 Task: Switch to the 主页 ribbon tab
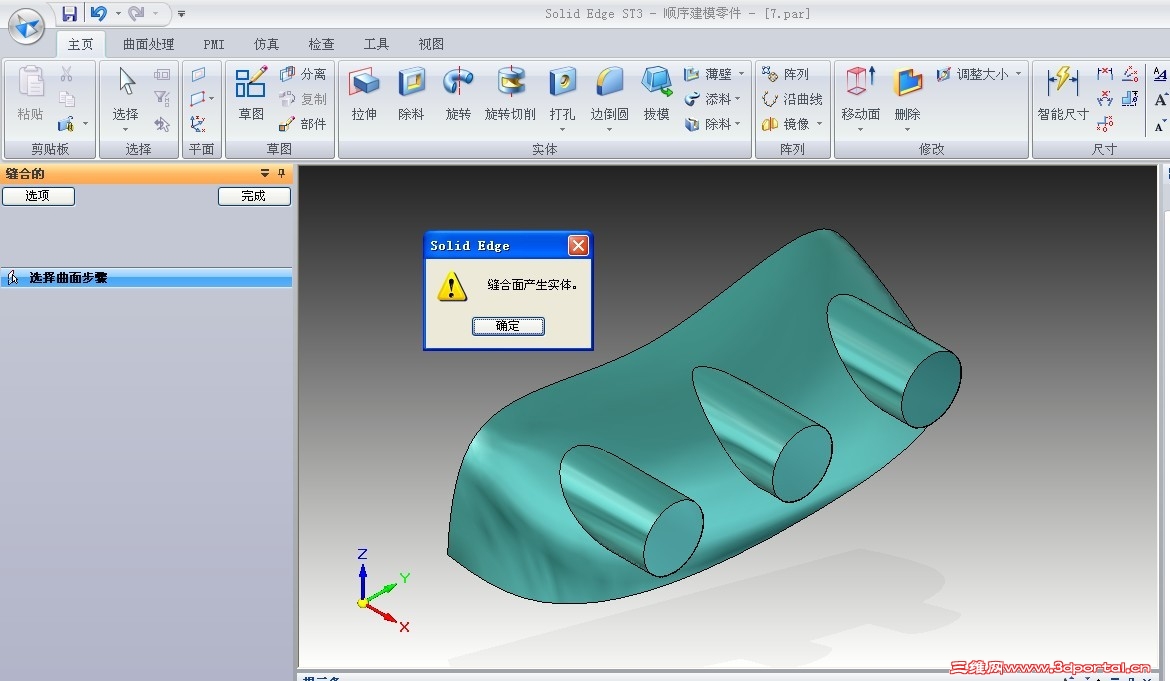81,44
